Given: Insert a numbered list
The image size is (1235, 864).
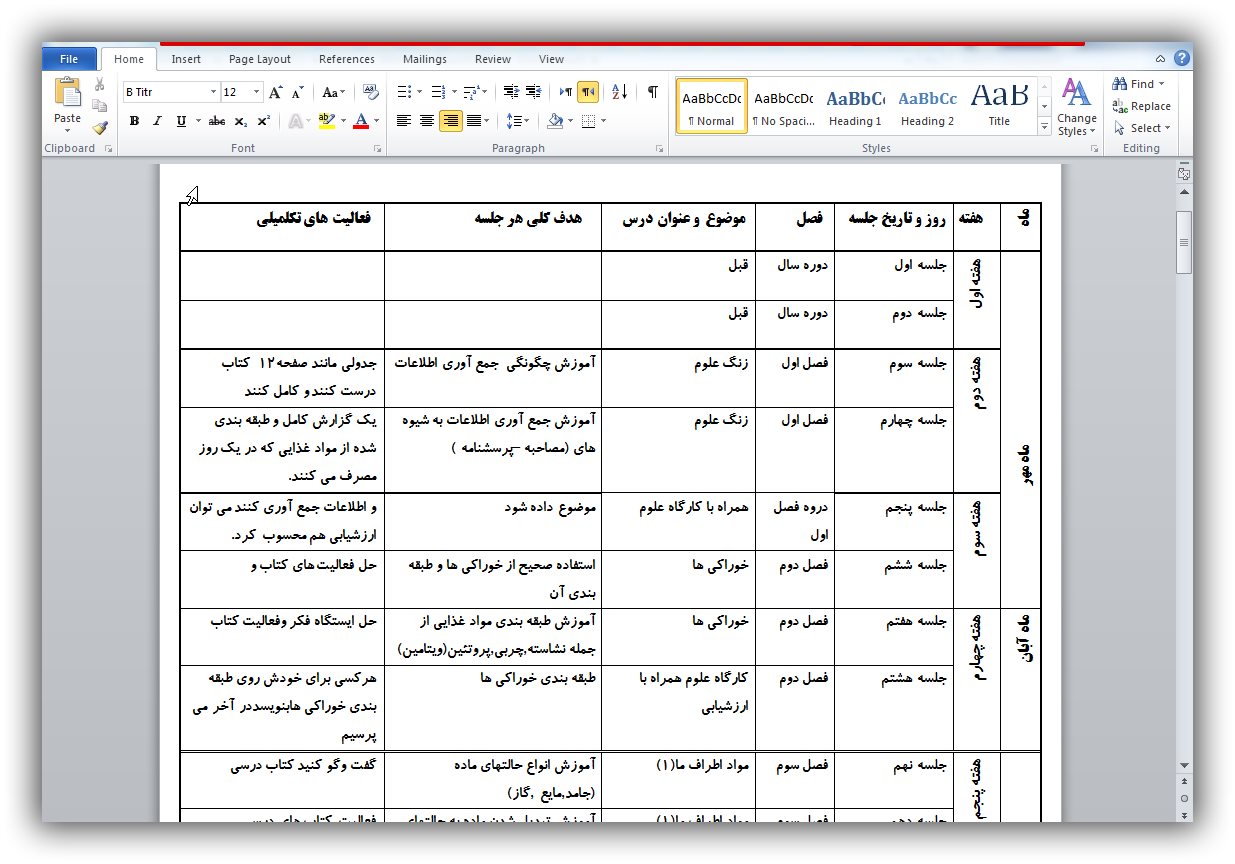Looking at the screenshot, I should click(x=437, y=92).
